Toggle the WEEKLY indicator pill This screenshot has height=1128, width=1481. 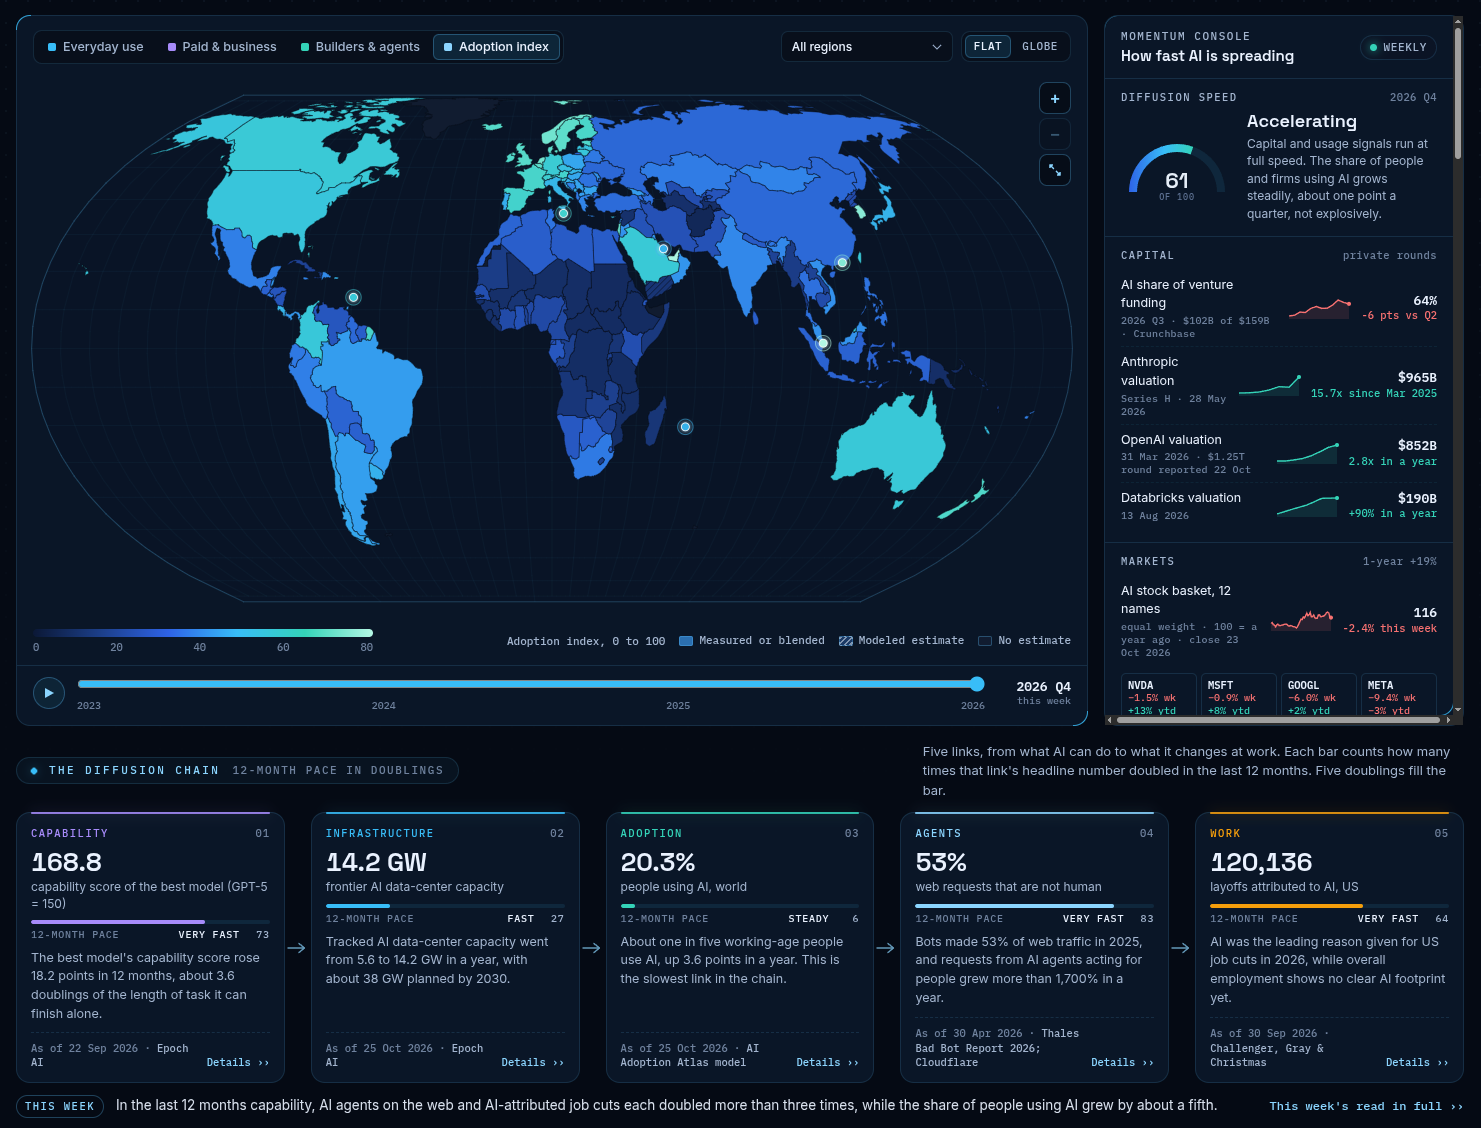point(1398,47)
